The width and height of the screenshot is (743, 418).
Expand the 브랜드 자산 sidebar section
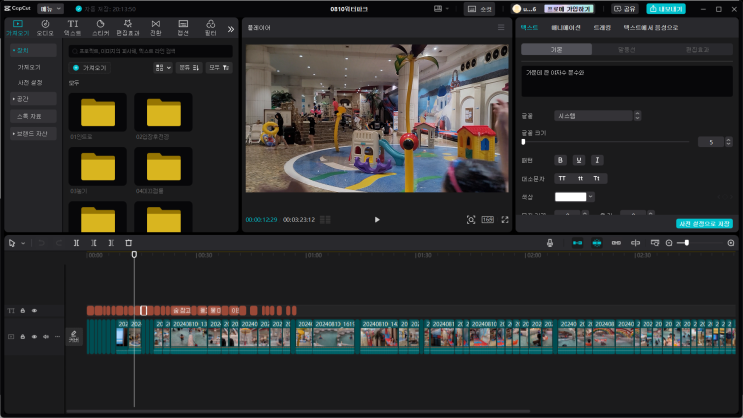(31, 133)
